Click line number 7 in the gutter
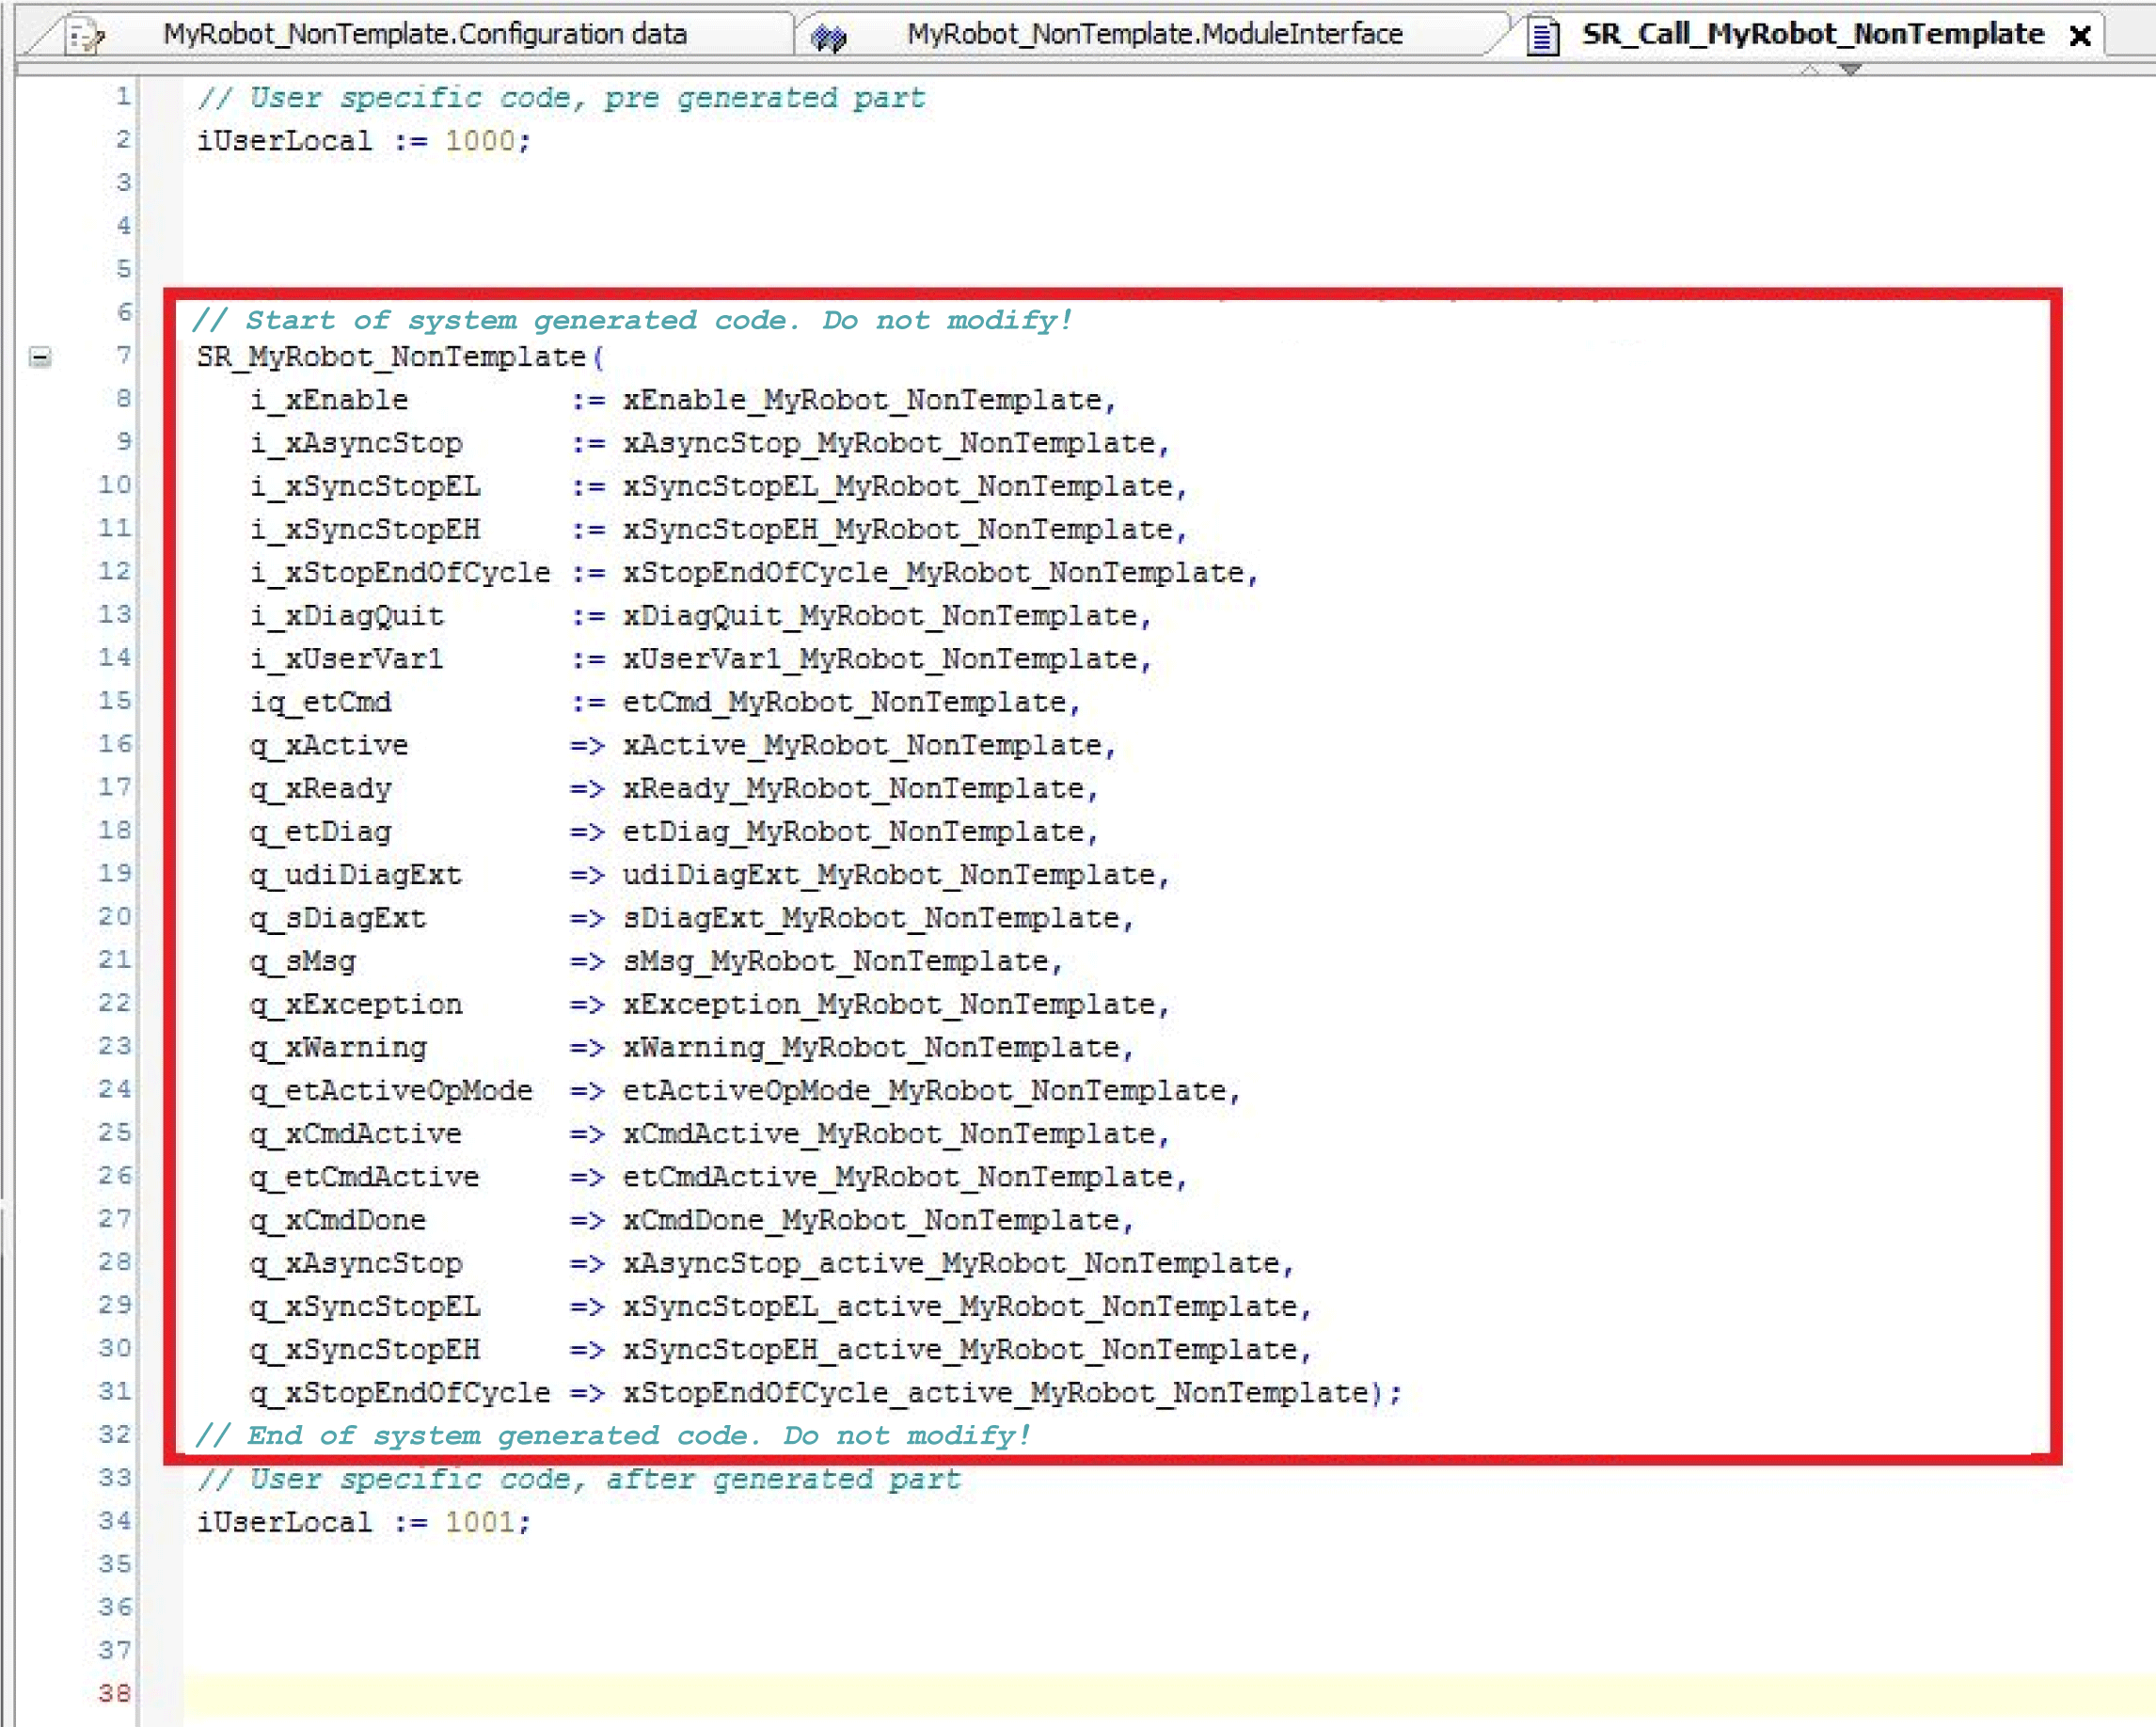2156x1727 pixels. [x=122, y=355]
